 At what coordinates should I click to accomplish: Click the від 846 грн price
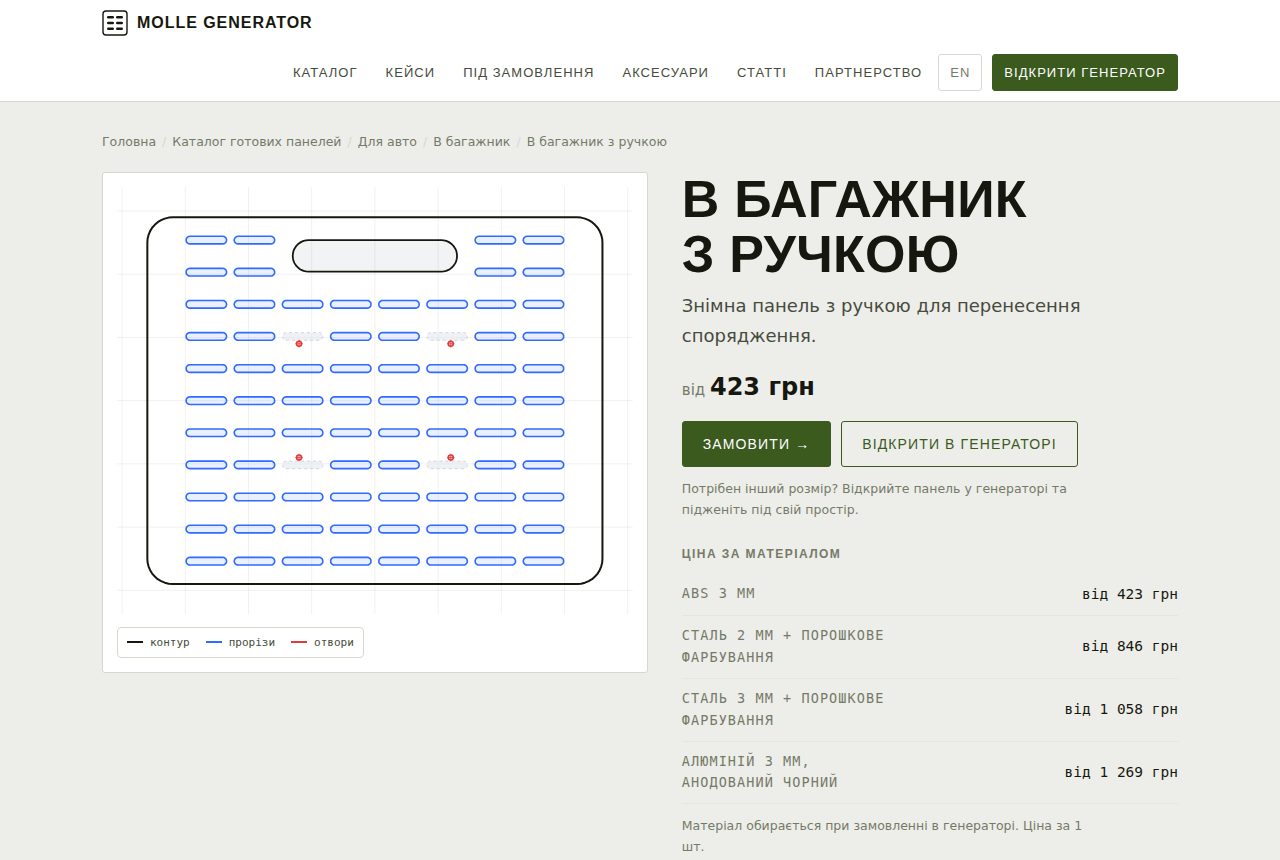[x=1130, y=647]
